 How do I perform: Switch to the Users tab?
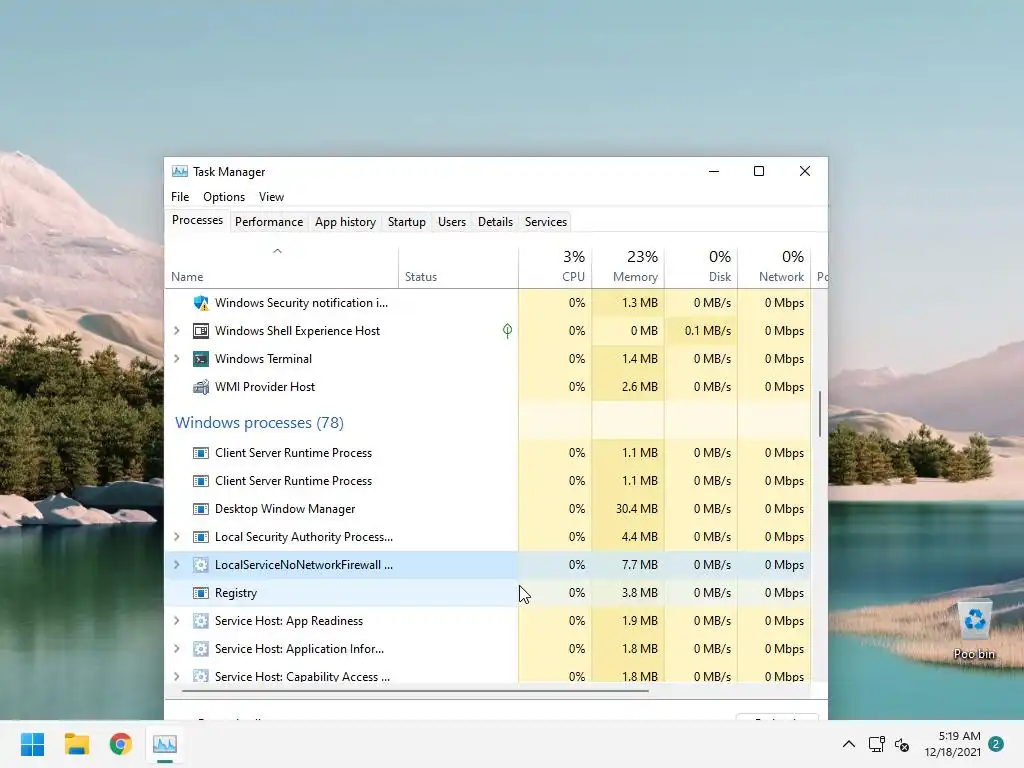[452, 222]
